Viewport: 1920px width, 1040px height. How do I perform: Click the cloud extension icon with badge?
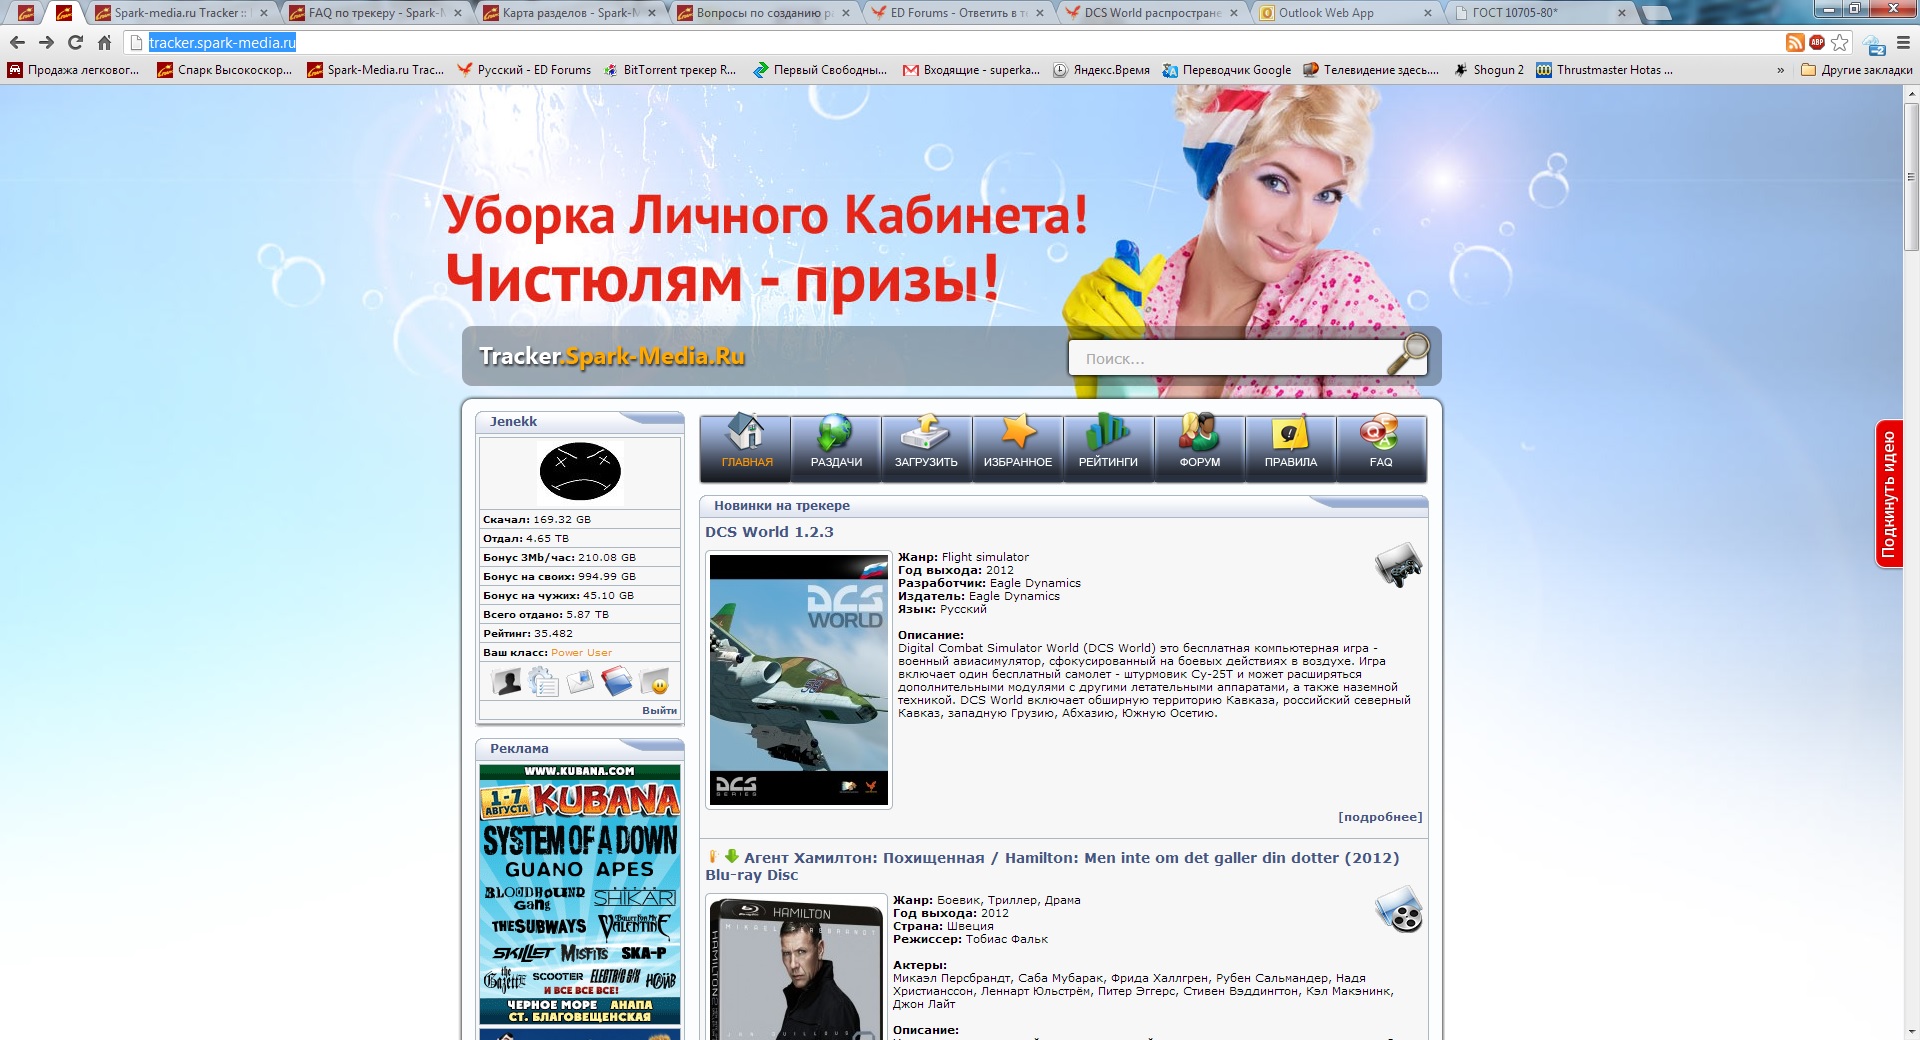pyautogui.click(x=1874, y=43)
